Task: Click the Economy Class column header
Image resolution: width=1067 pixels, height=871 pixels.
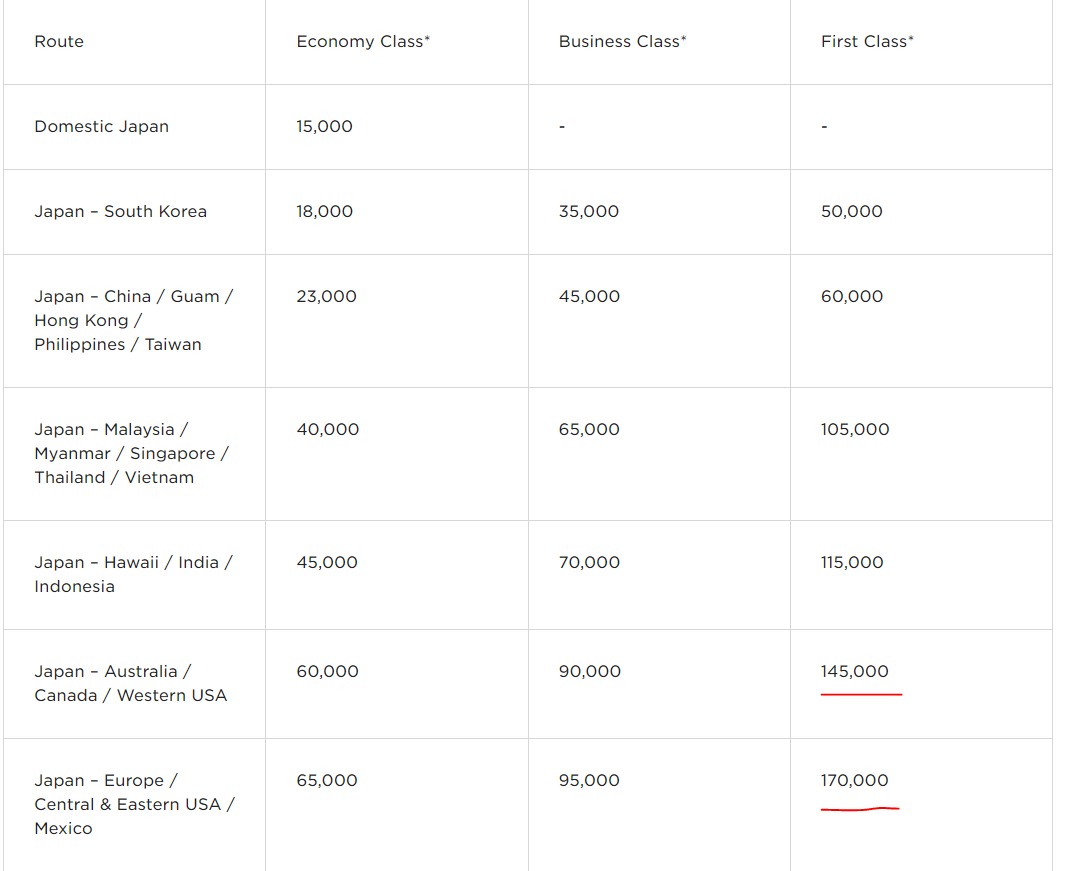Action: 363,42
